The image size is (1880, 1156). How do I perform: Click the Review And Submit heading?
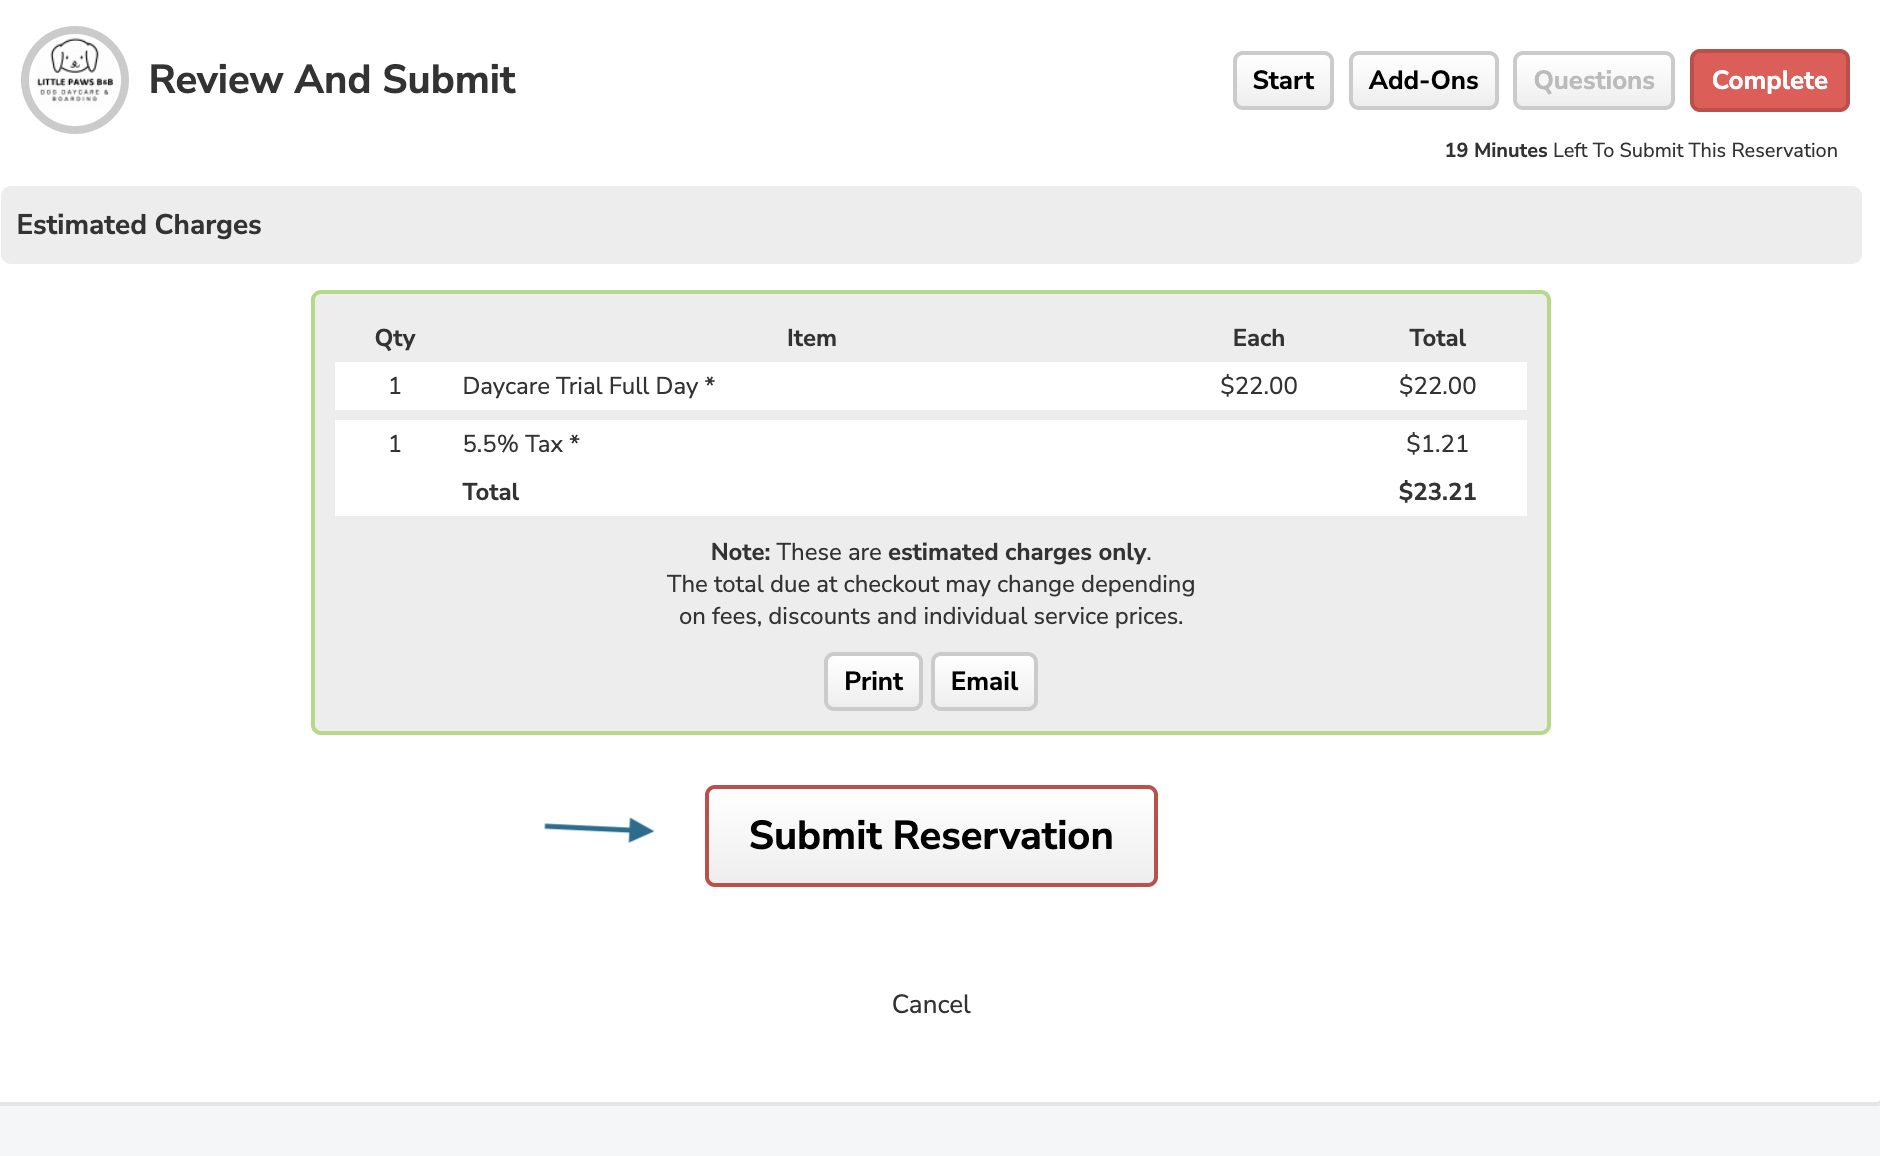pos(332,80)
